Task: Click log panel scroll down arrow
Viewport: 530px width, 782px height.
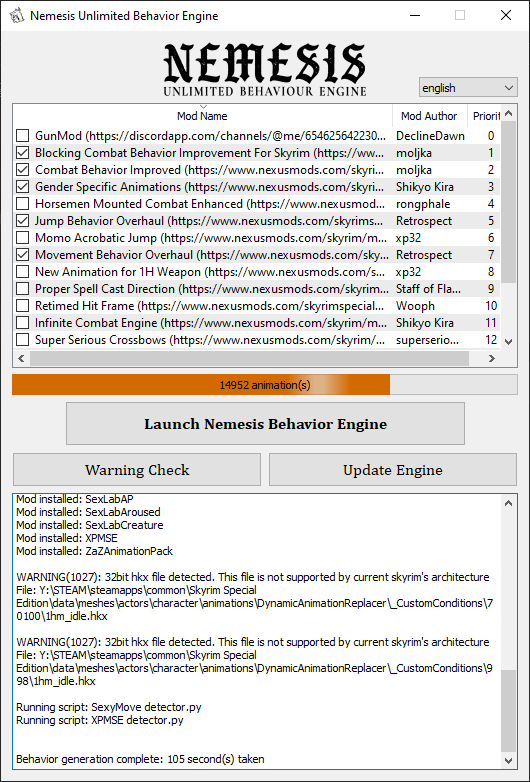Action: coord(508,760)
